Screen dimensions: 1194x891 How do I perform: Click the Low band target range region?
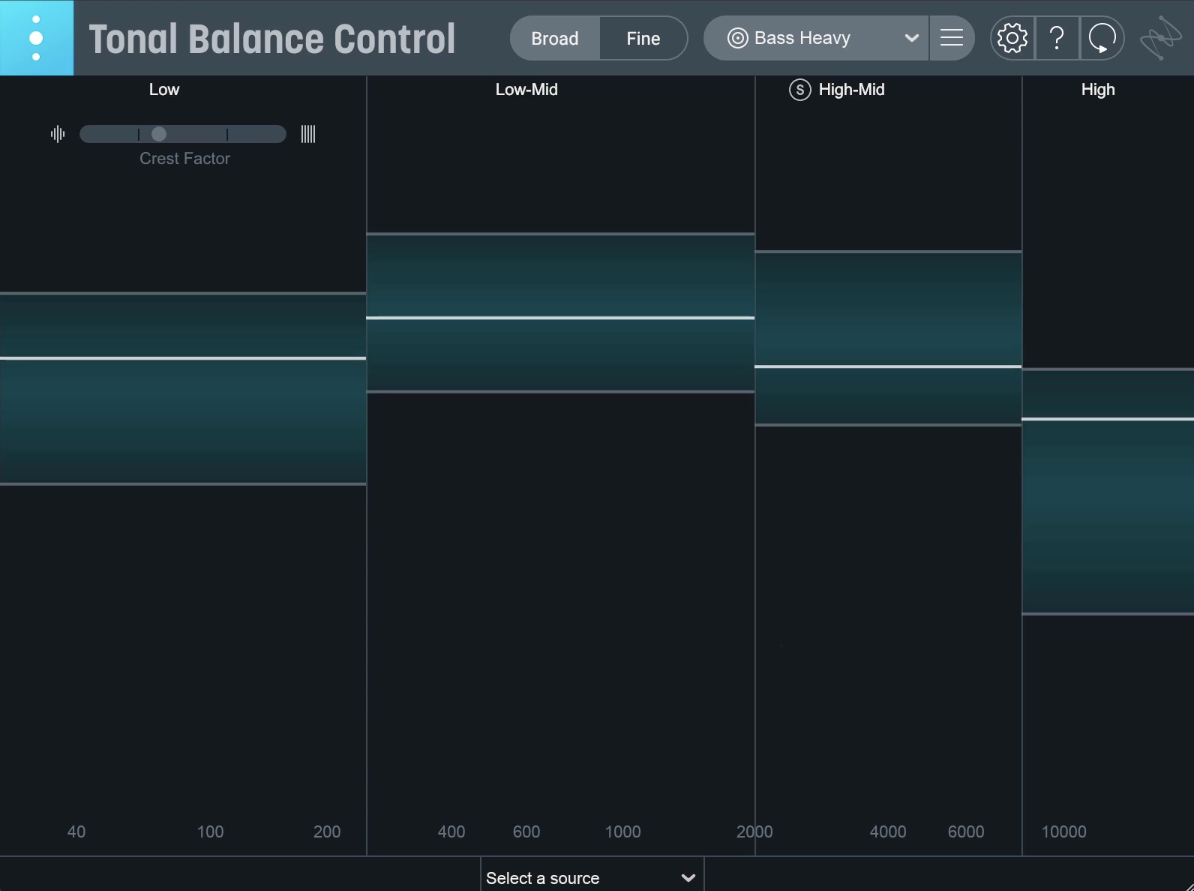click(x=183, y=388)
